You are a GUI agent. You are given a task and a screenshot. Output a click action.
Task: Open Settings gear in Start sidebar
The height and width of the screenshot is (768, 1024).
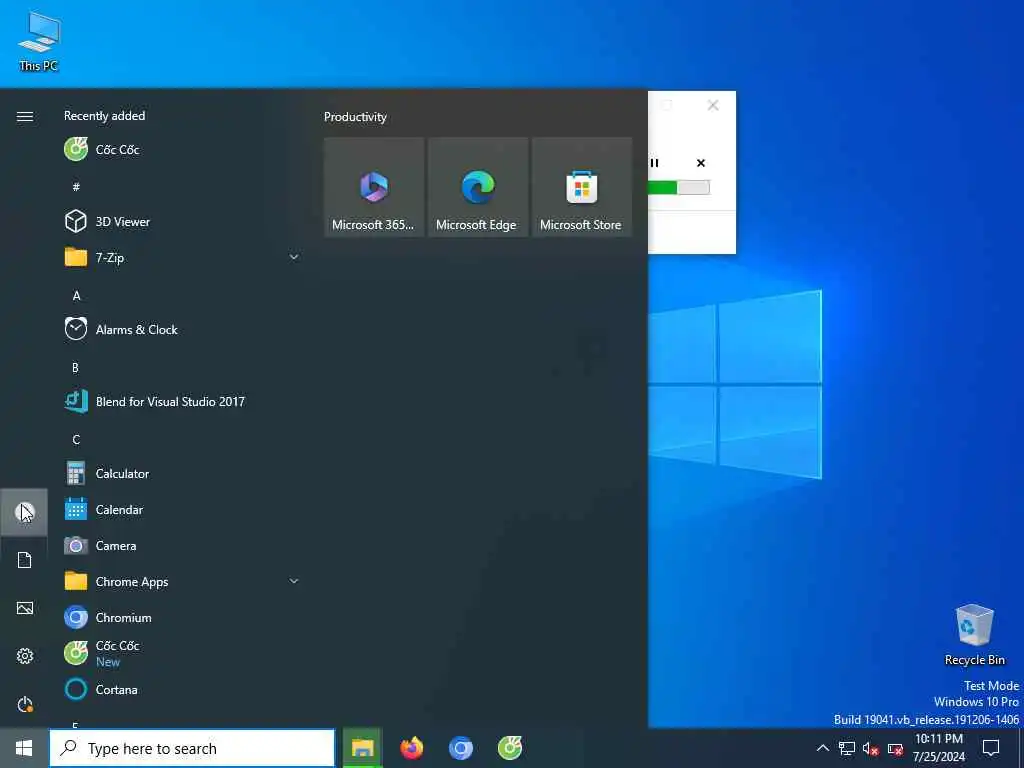pyautogui.click(x=24, y=656)
